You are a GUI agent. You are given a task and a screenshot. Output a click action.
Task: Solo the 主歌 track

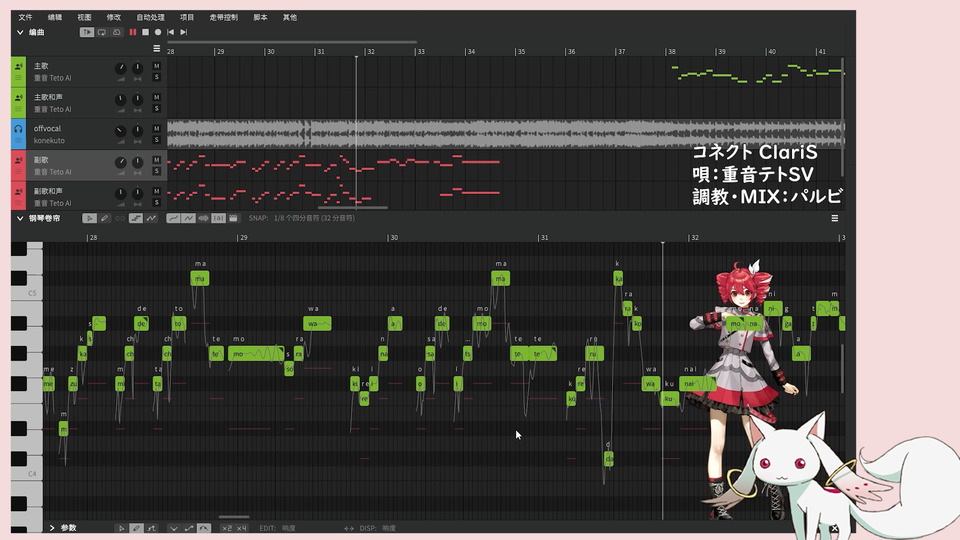(157, 77)
